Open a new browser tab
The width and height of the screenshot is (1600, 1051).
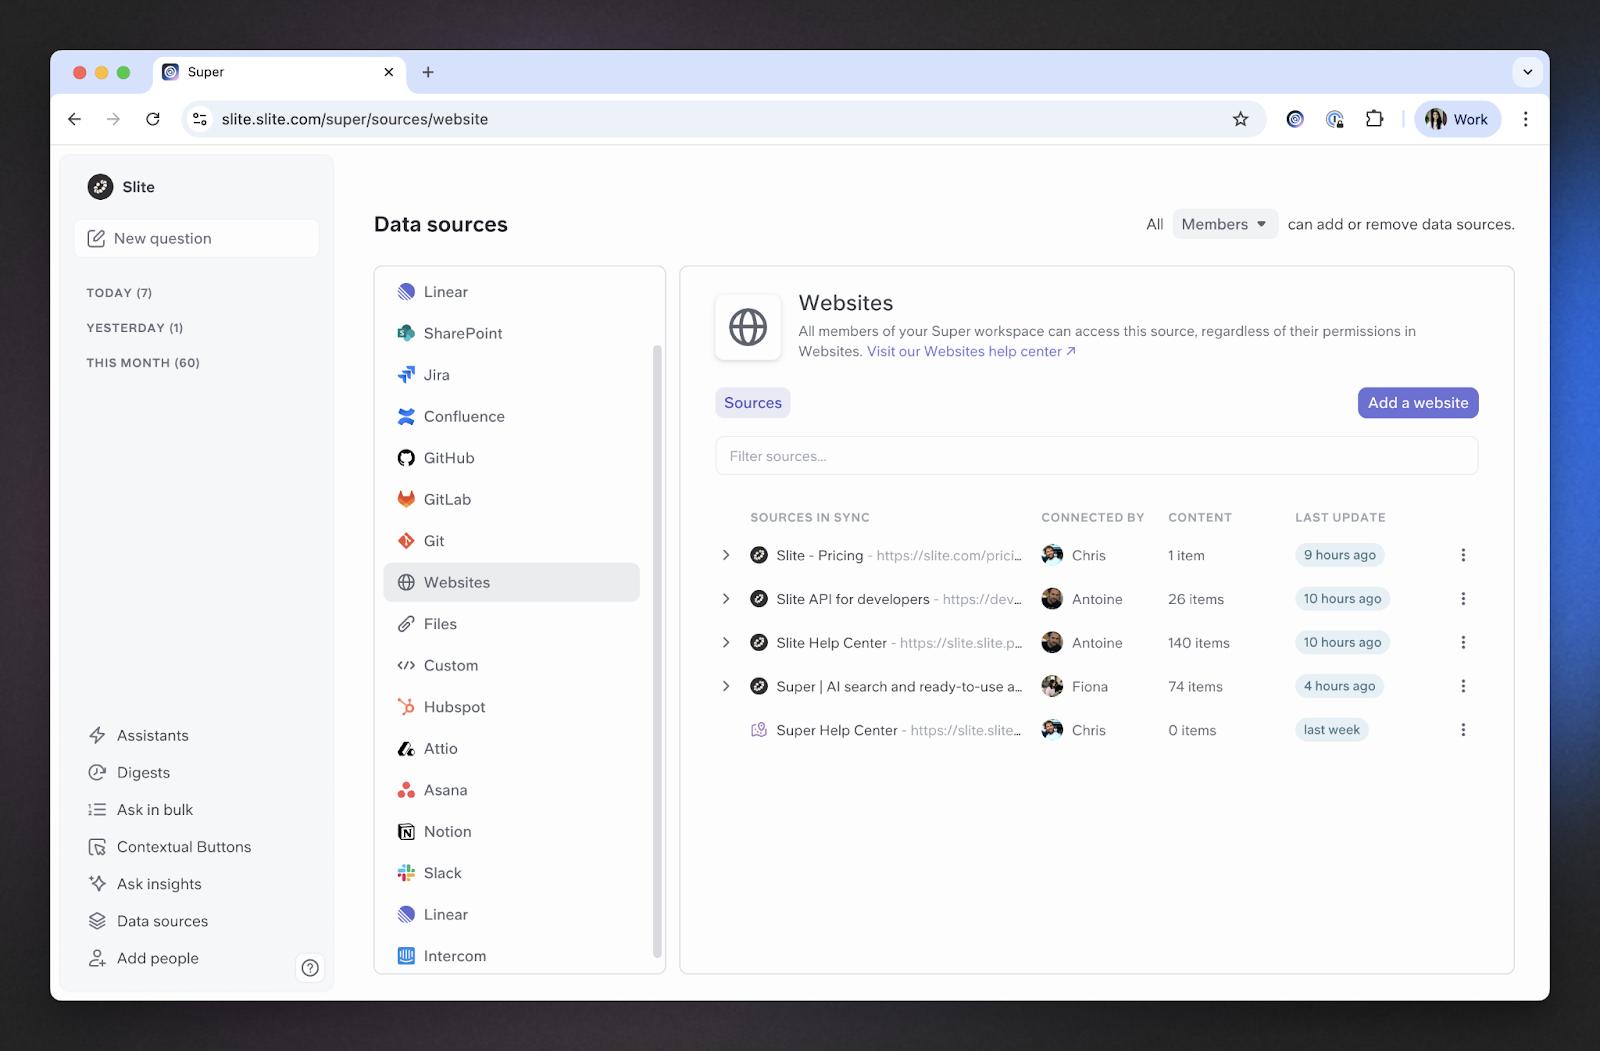coord(428,72)
